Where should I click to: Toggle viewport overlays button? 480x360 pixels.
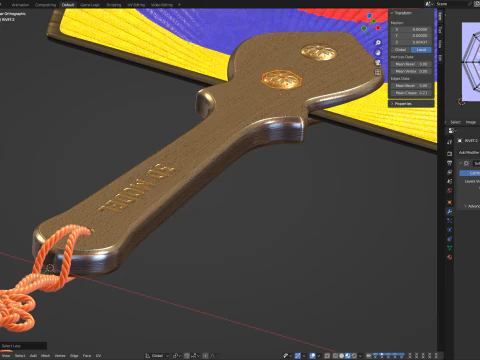pyautogui.click(x=312, y=356)
